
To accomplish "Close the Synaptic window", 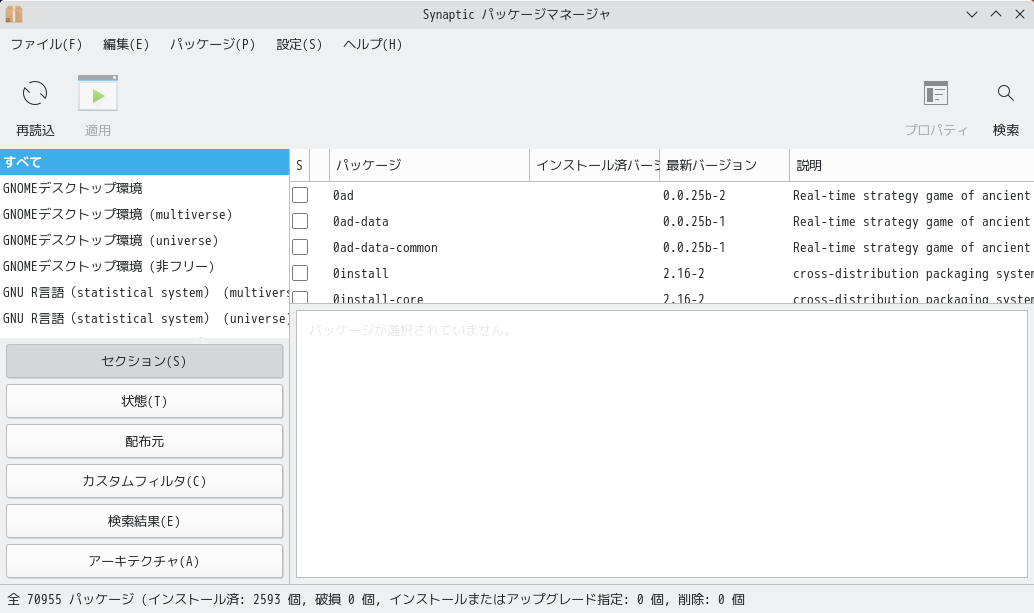I will click(x=1019, y=14).
